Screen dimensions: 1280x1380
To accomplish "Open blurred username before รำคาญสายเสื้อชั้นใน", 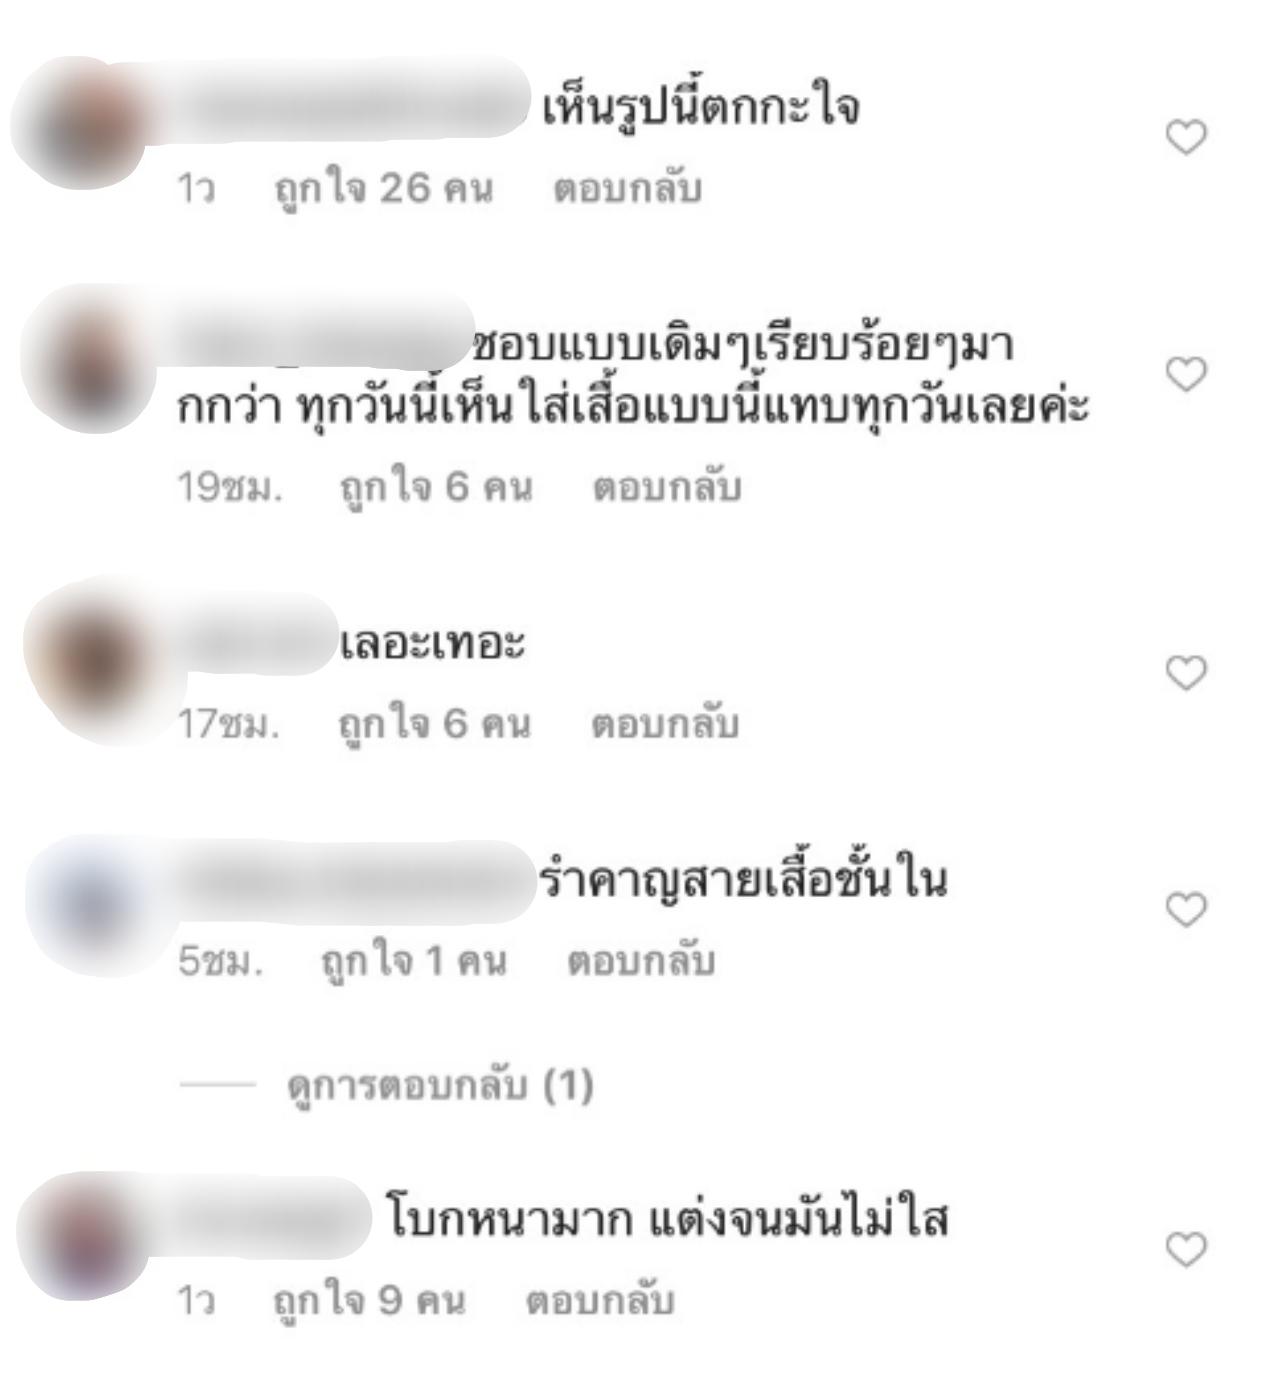I will (355, 882).
